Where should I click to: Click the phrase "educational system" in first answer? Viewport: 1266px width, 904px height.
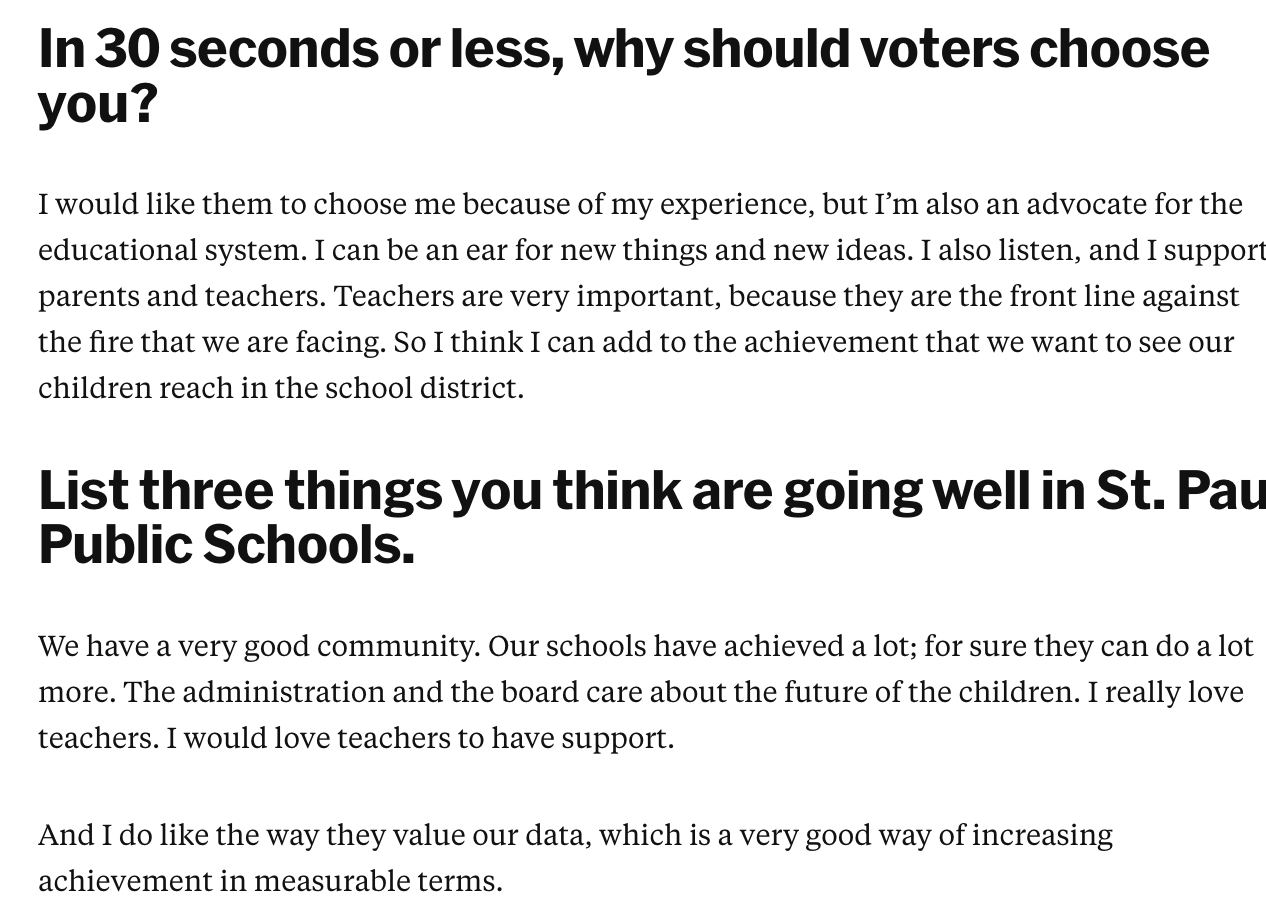coord(170,250)
